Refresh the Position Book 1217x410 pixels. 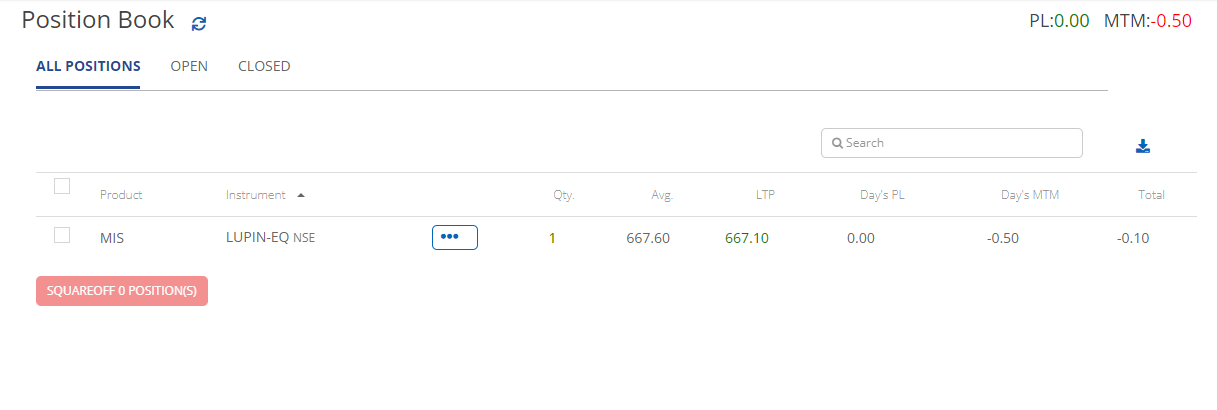coord(199,23)
